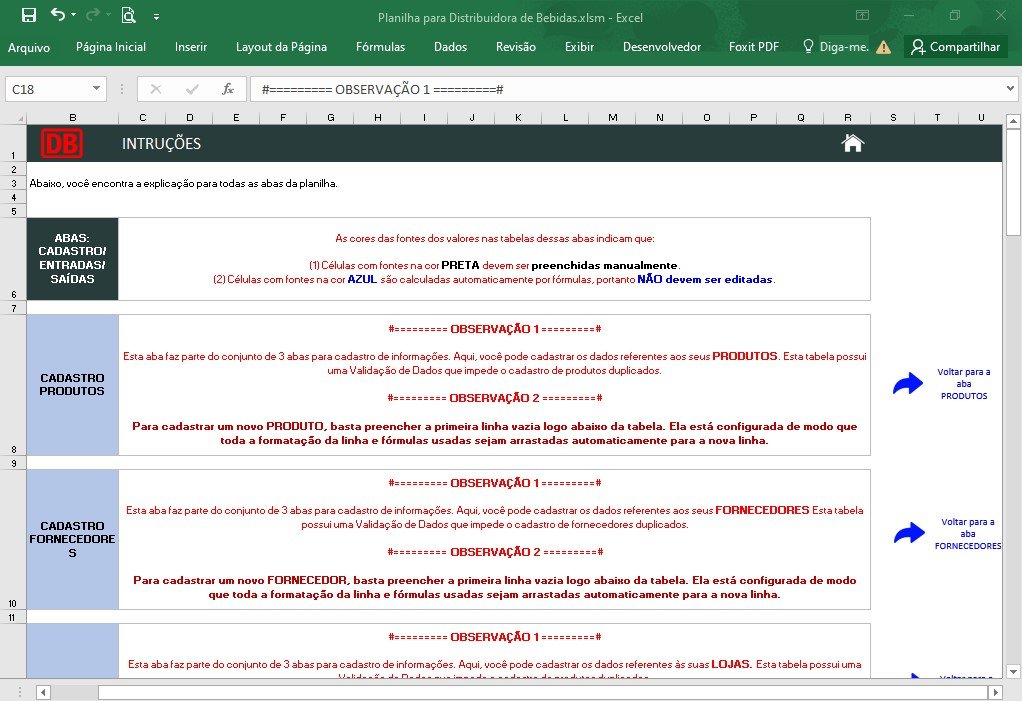Click the white home icon in header

pos(853,142)
